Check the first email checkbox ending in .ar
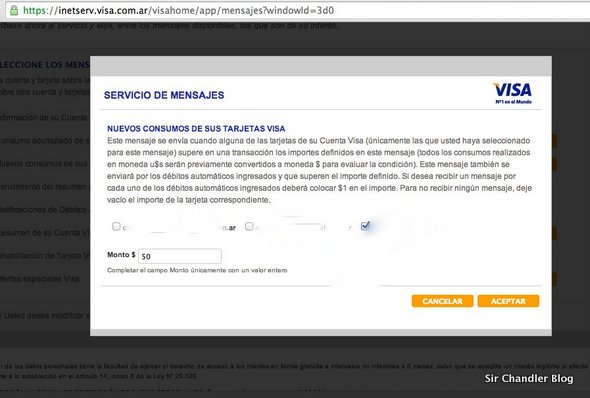Screen dimensions: 590x398 coord(116,226)
